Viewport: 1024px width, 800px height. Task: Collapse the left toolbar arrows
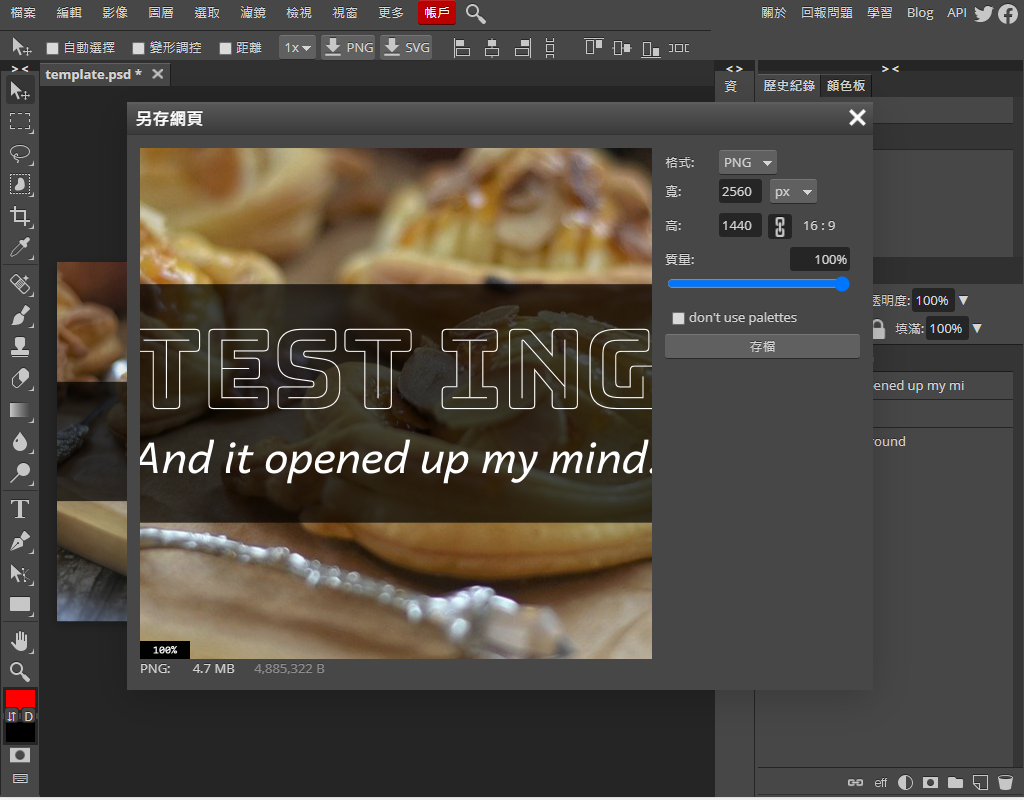[20, 69]
